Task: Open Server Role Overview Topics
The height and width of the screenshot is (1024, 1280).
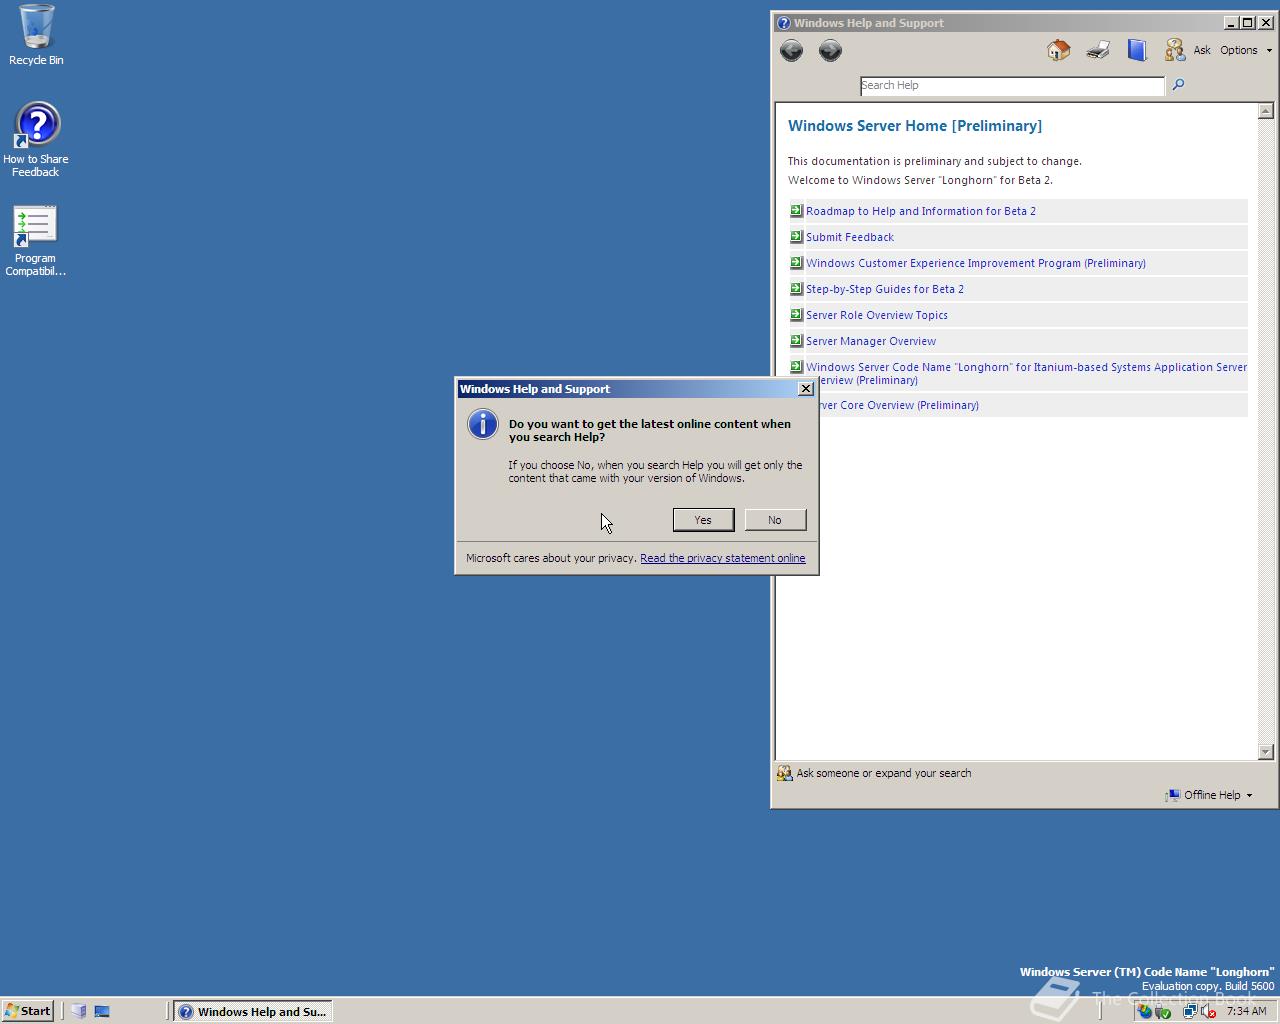Action: 877,315
